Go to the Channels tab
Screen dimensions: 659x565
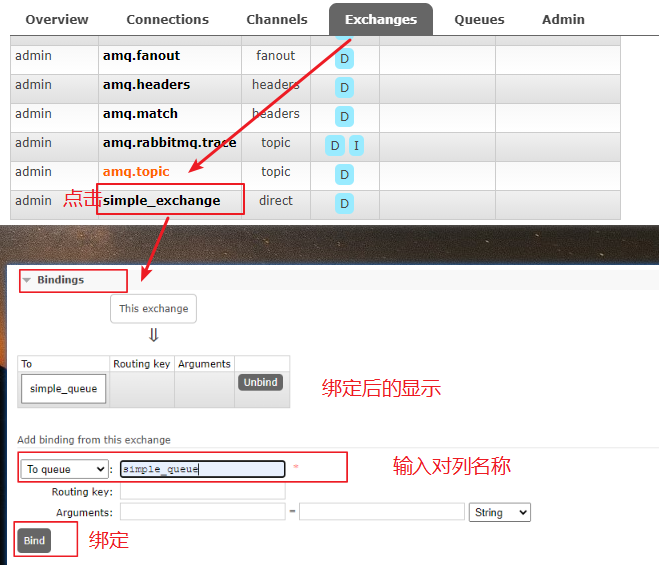point(277,20)
